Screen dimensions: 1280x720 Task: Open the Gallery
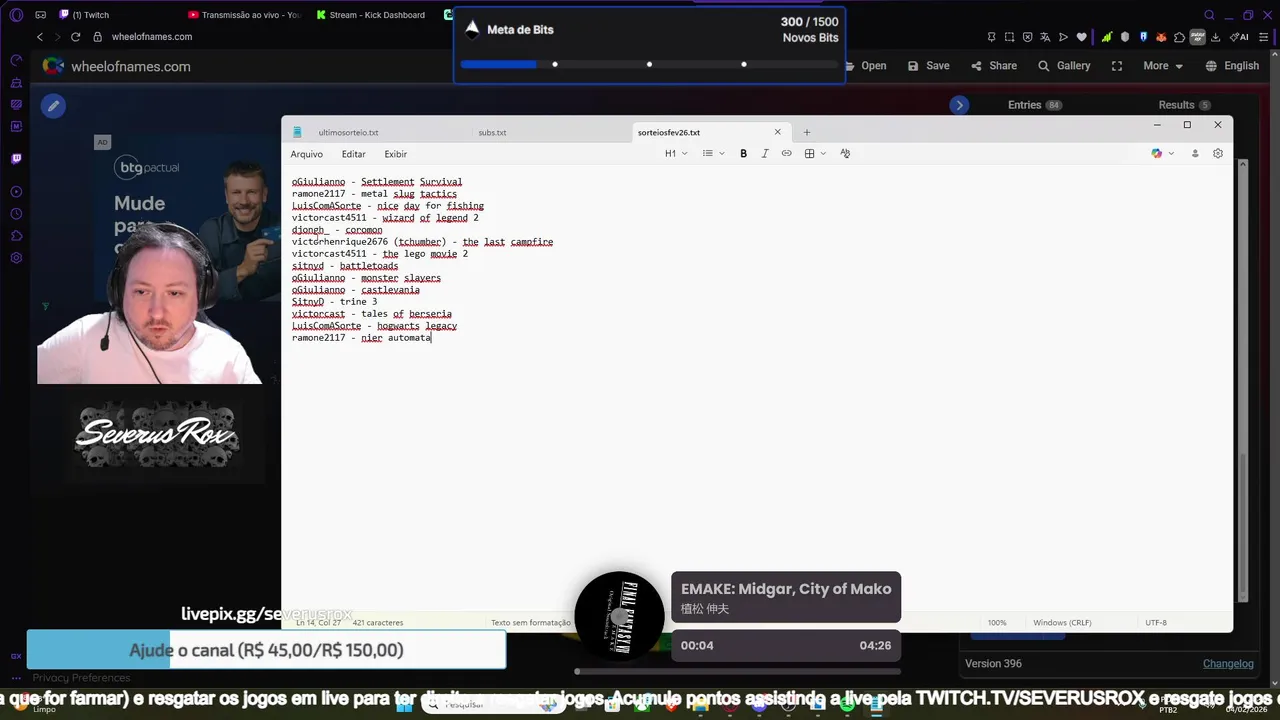point(1064,66)
